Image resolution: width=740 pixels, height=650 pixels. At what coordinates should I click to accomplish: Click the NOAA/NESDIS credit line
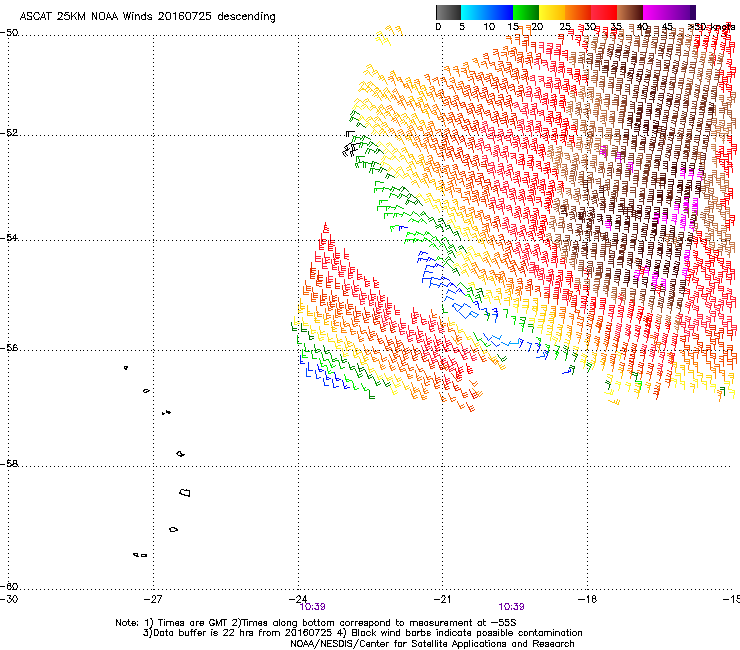[x=432, y=643]
